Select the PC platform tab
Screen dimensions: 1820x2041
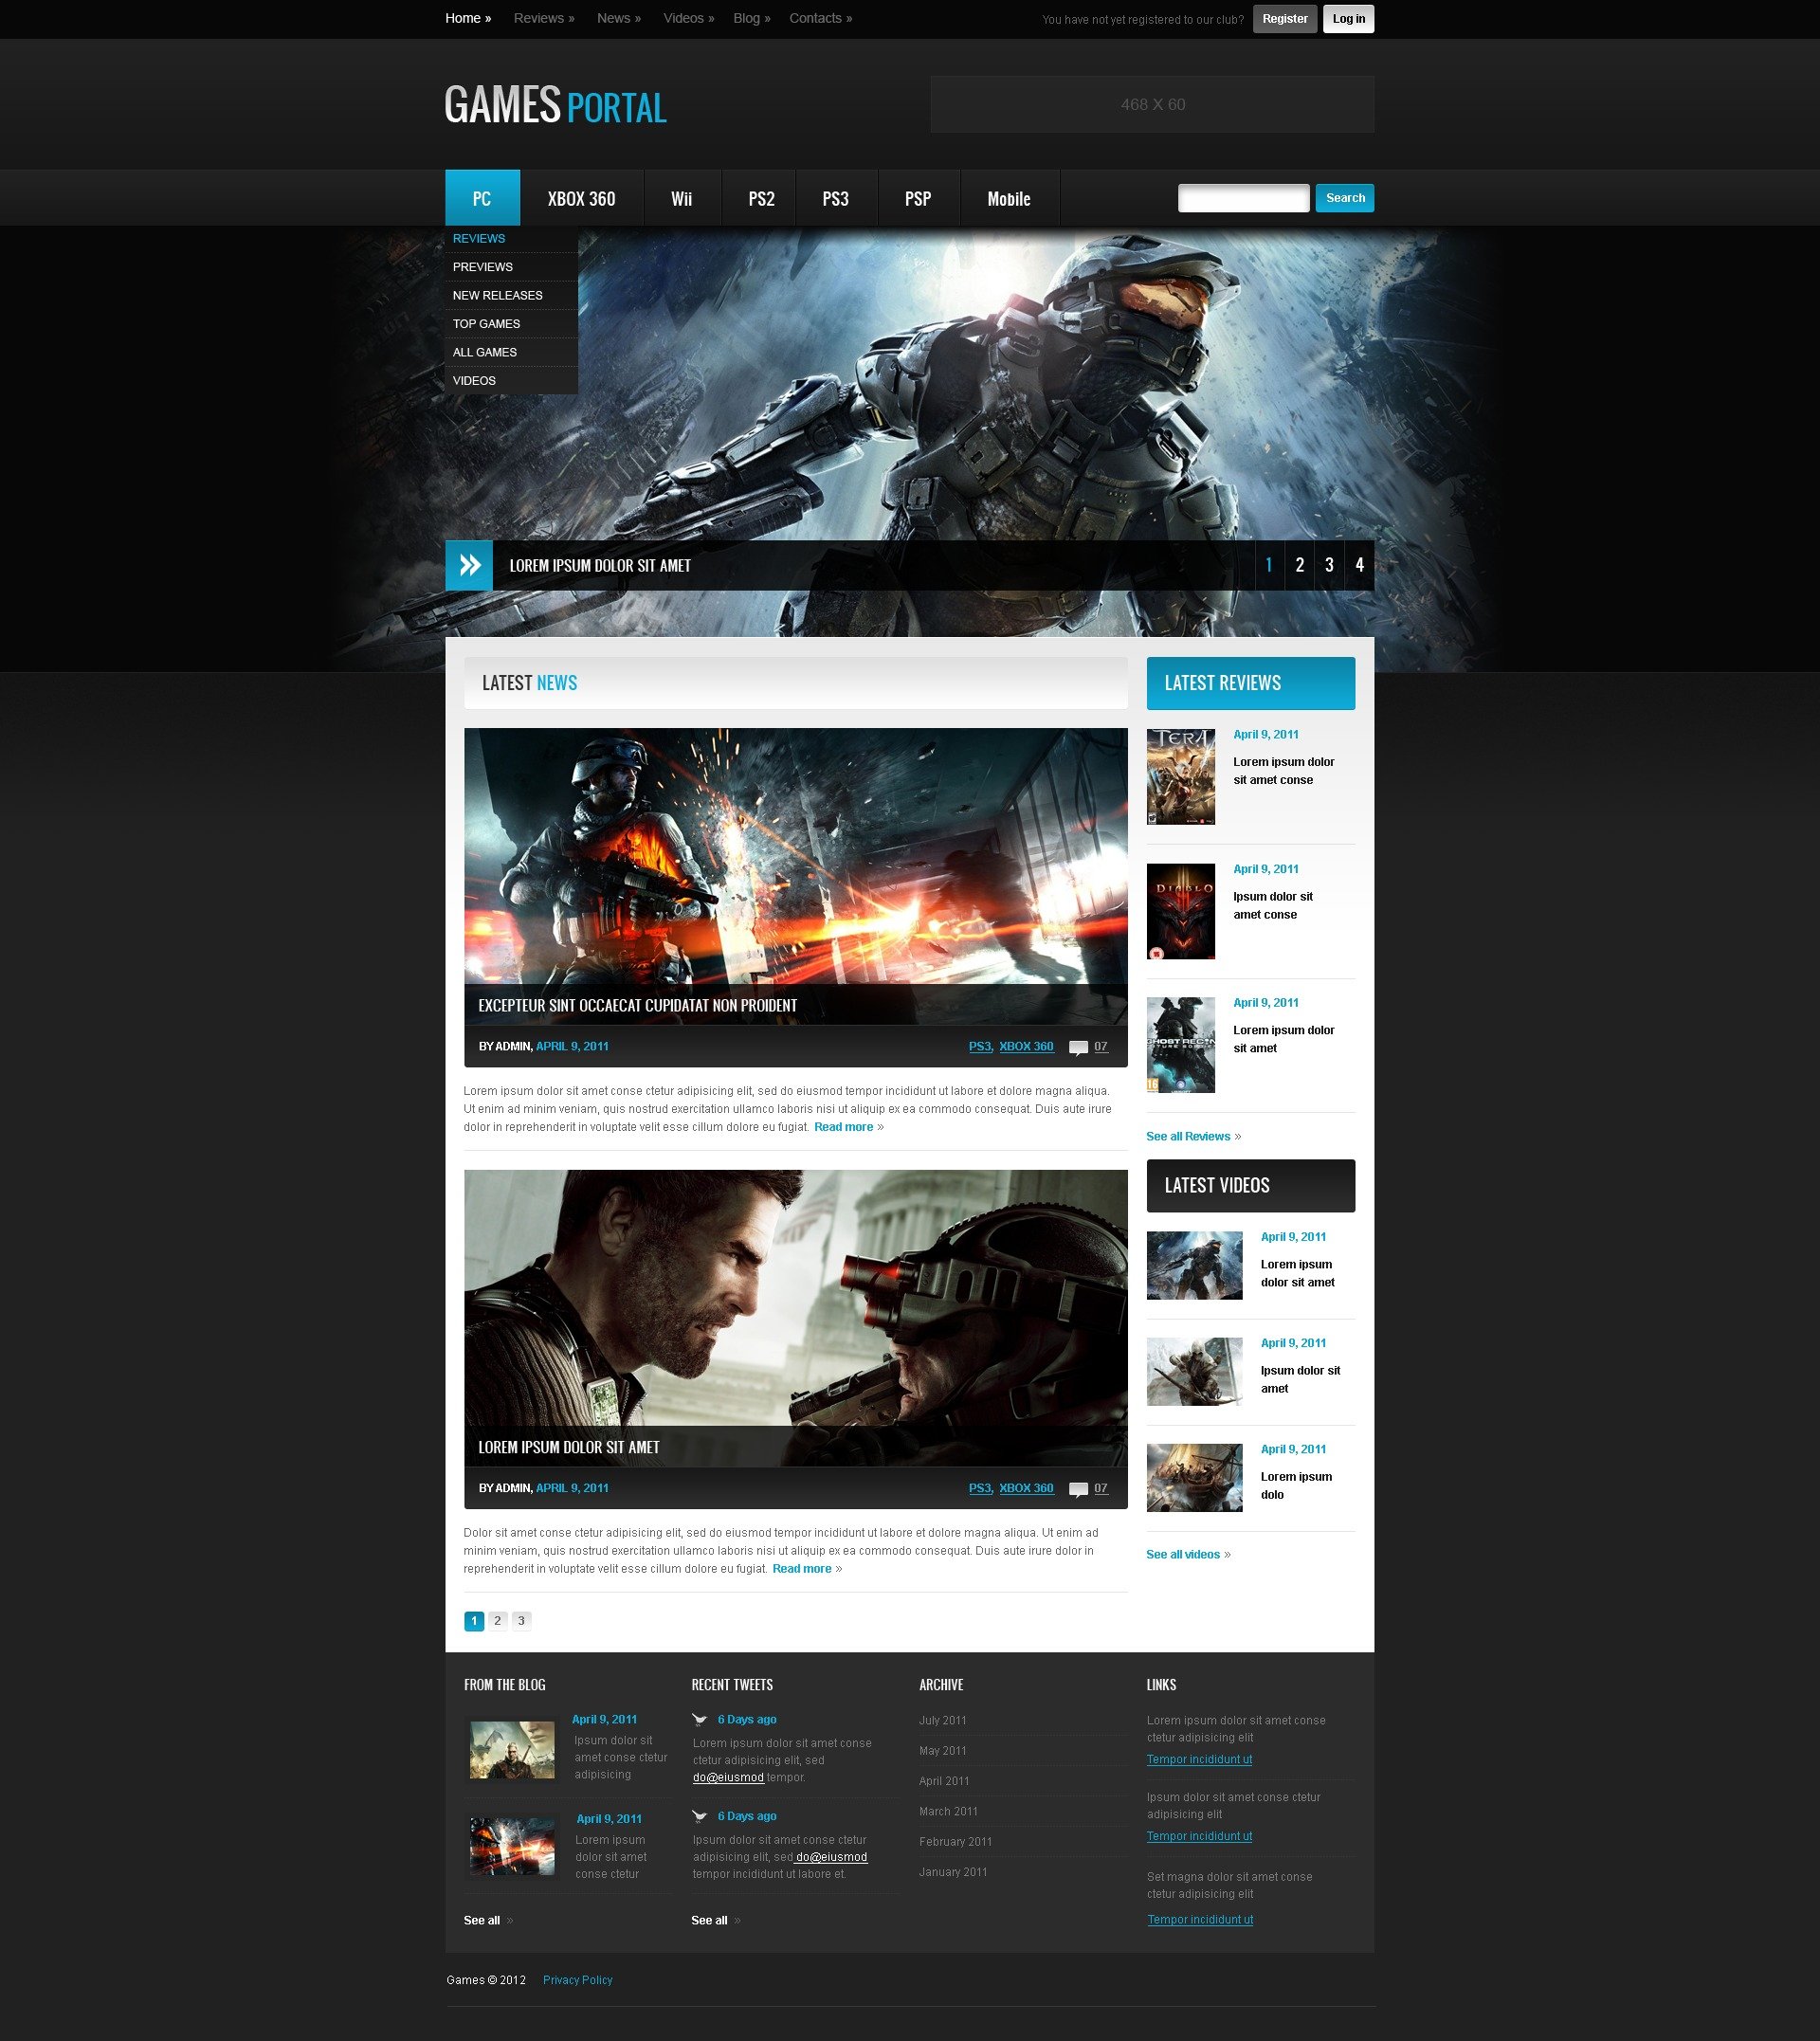[x=482, y=198]
